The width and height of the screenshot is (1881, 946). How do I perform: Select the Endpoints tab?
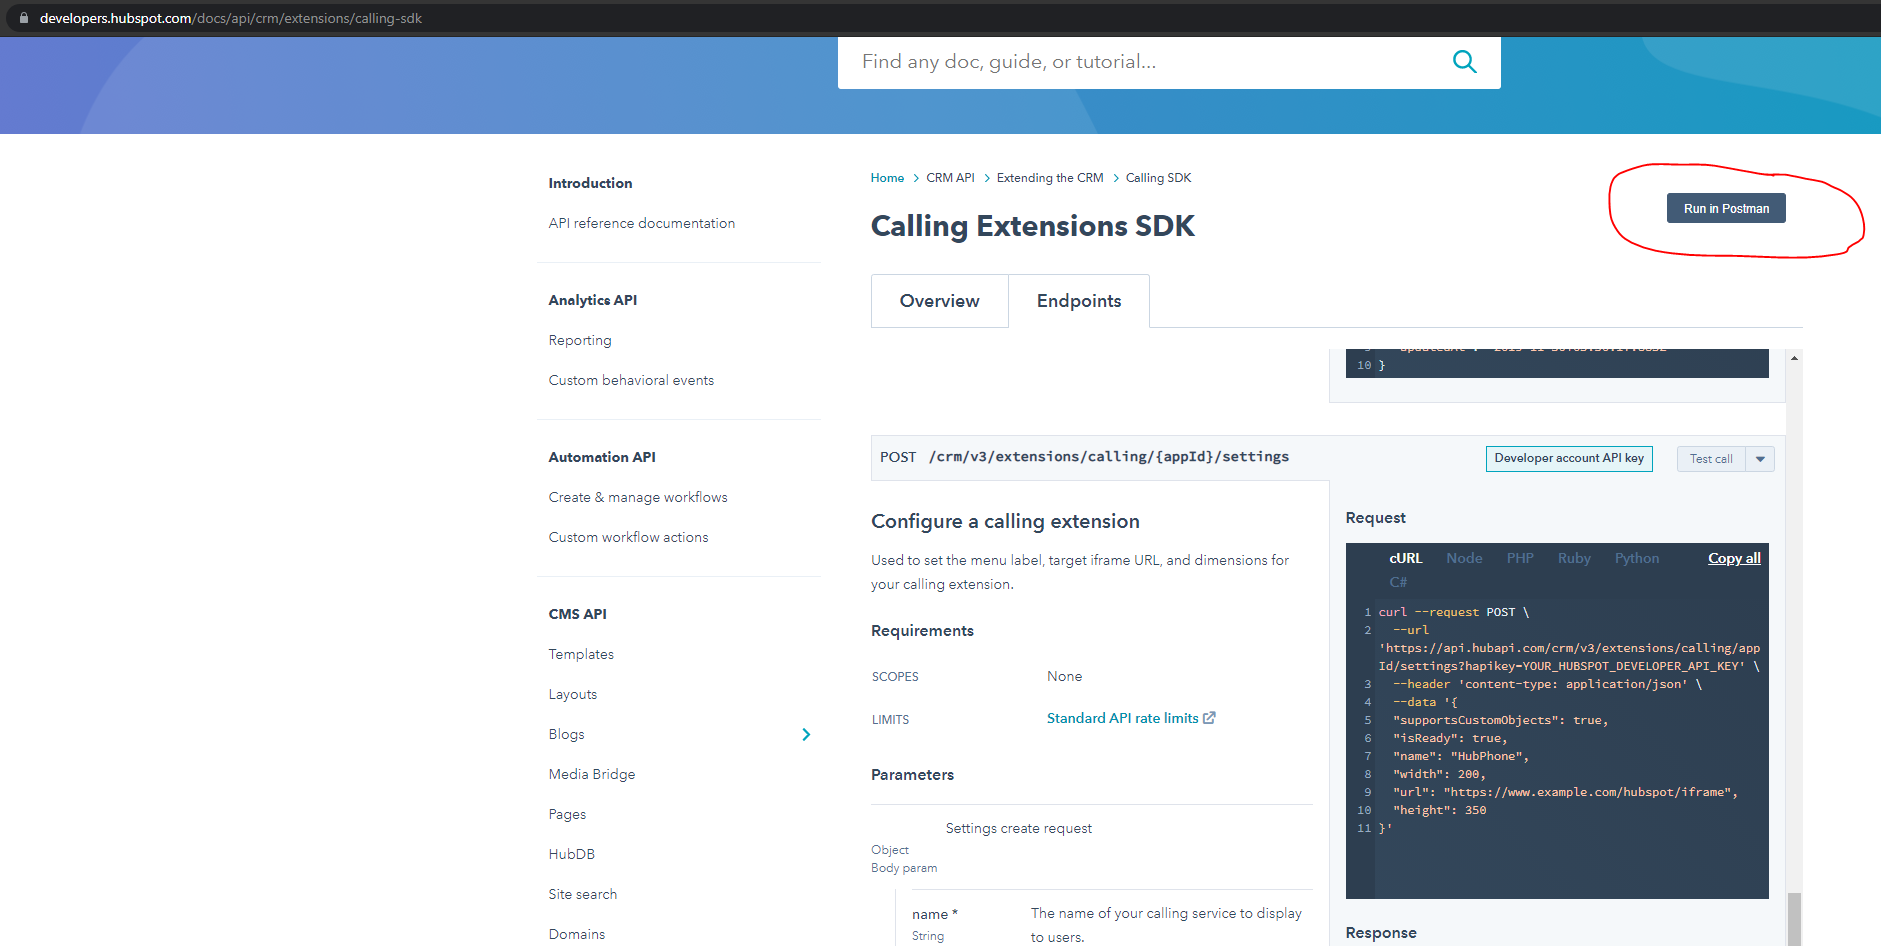pyautogui.click(x=1079, y=300)
